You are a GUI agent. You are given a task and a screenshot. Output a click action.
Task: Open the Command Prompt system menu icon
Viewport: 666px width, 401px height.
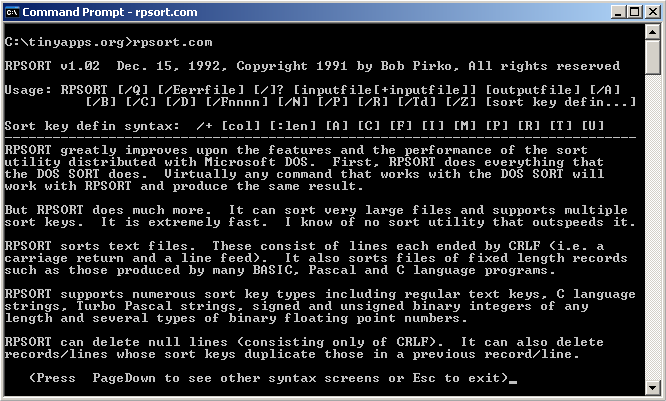(11, 12)
